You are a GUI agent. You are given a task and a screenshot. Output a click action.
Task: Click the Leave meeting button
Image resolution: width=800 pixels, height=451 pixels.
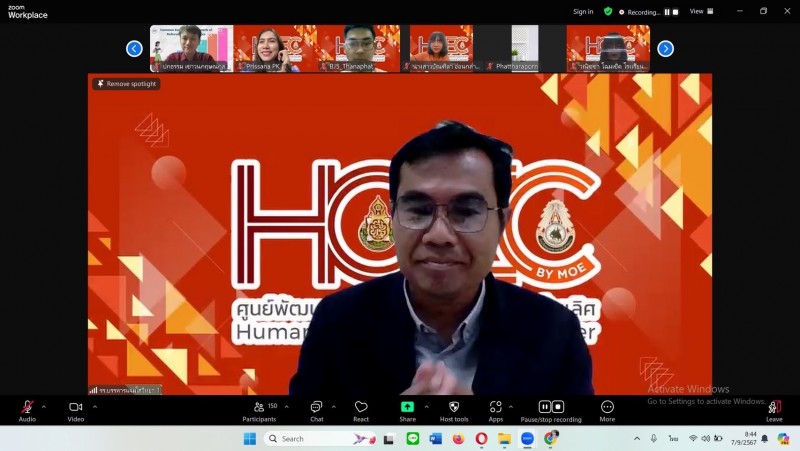[774, 411]
